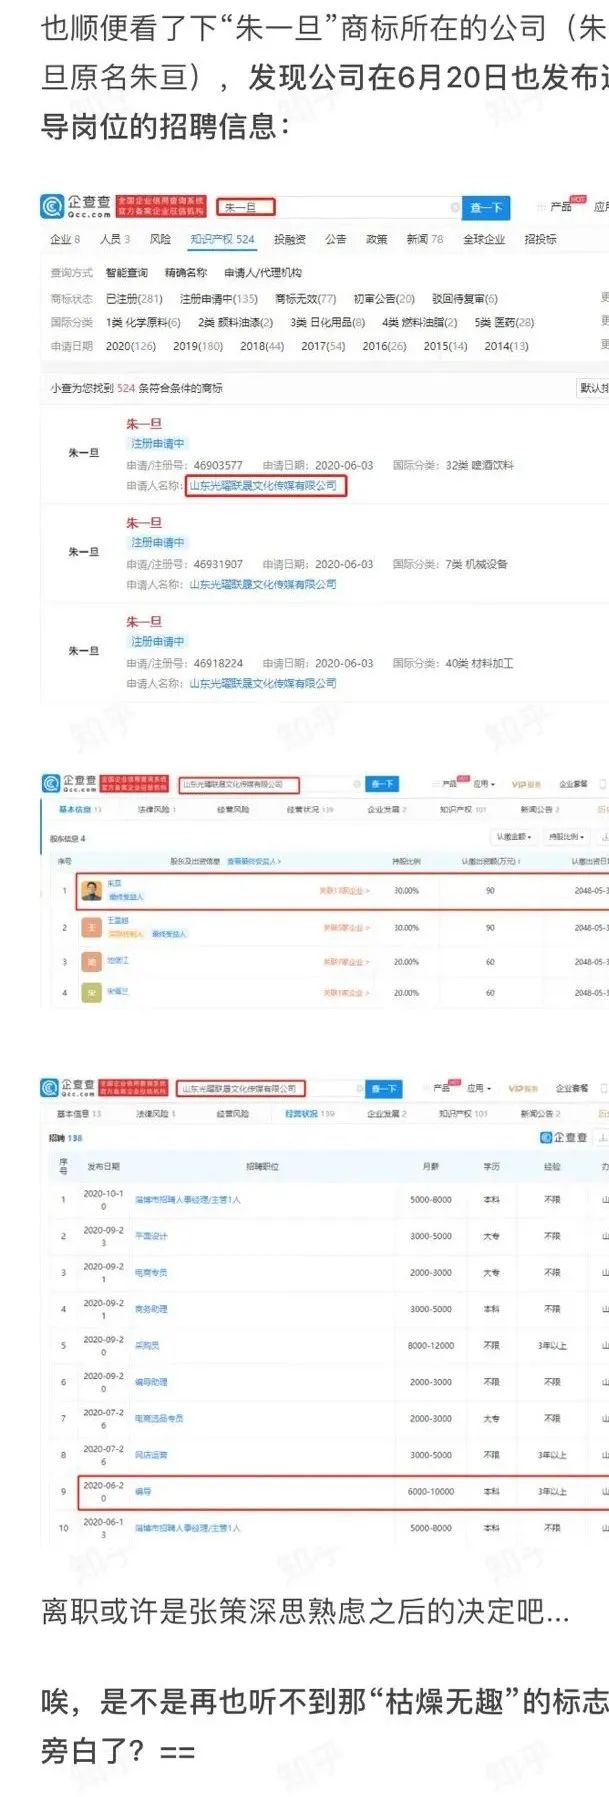Screen dimensions: 609x1797
Task: Open the 电商专员 job listing
Action: (x=151, y=1273)
